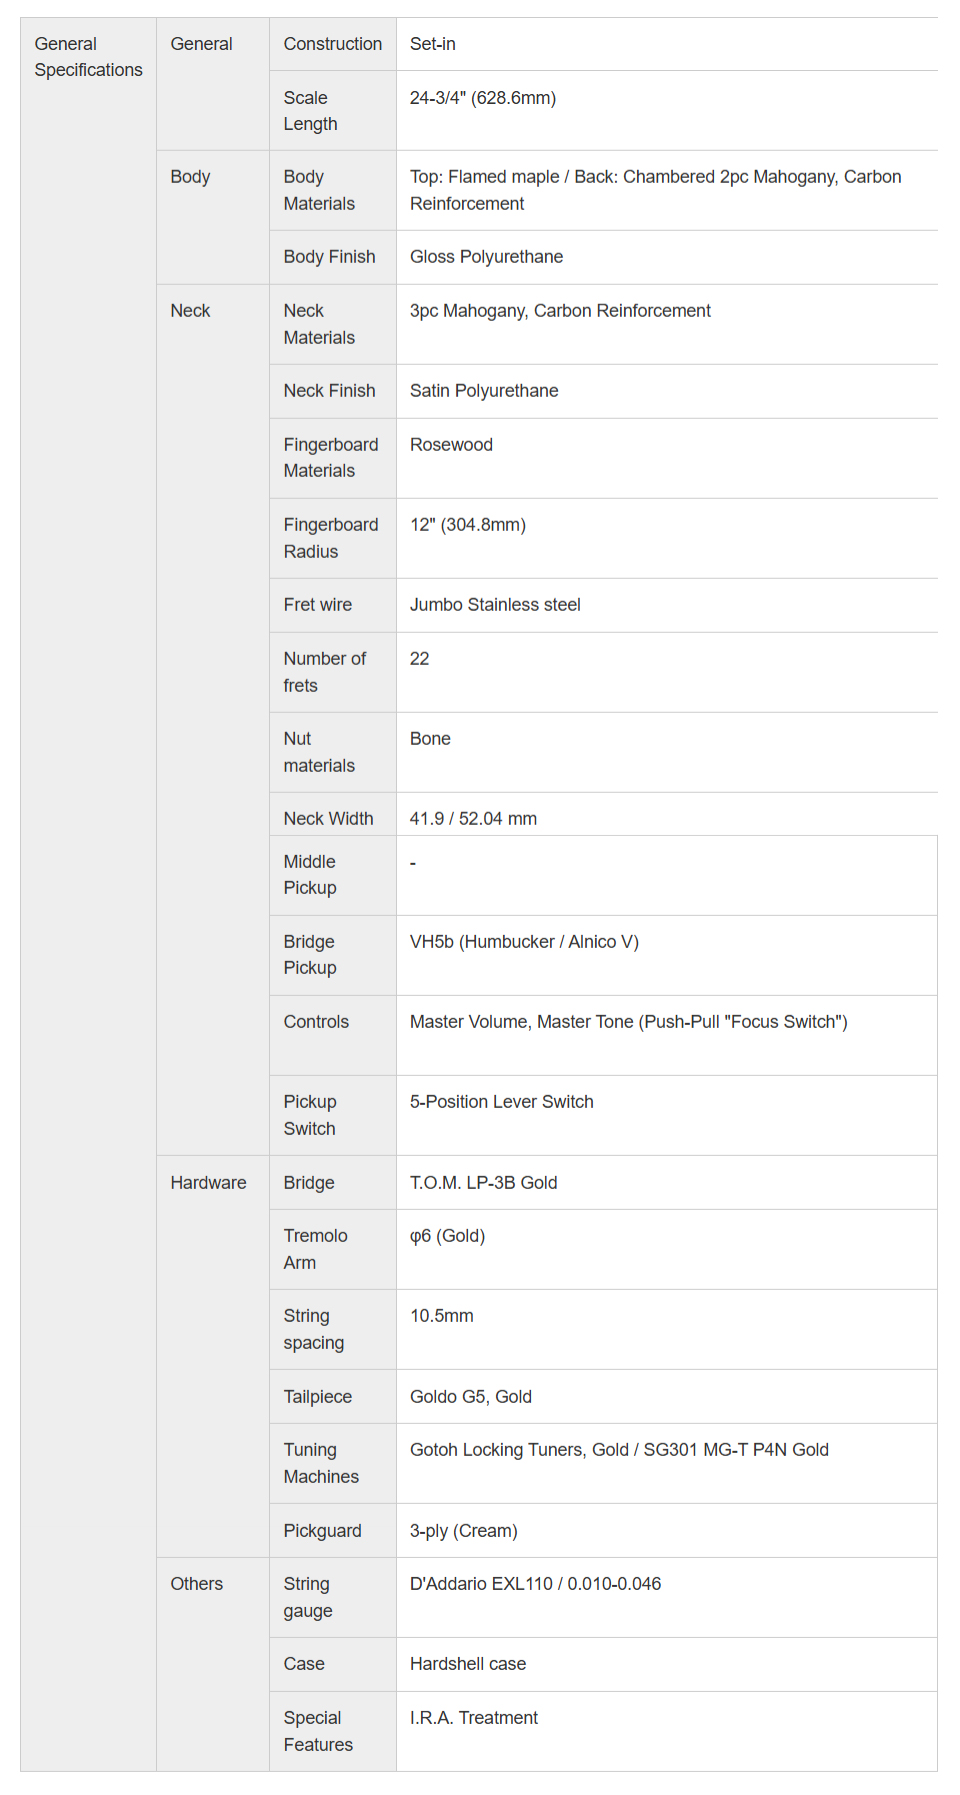Screen dimensions: 960x1795
Task: Select the Gloss Polyurethane body finish cell
Action: [x=486, y=257]
